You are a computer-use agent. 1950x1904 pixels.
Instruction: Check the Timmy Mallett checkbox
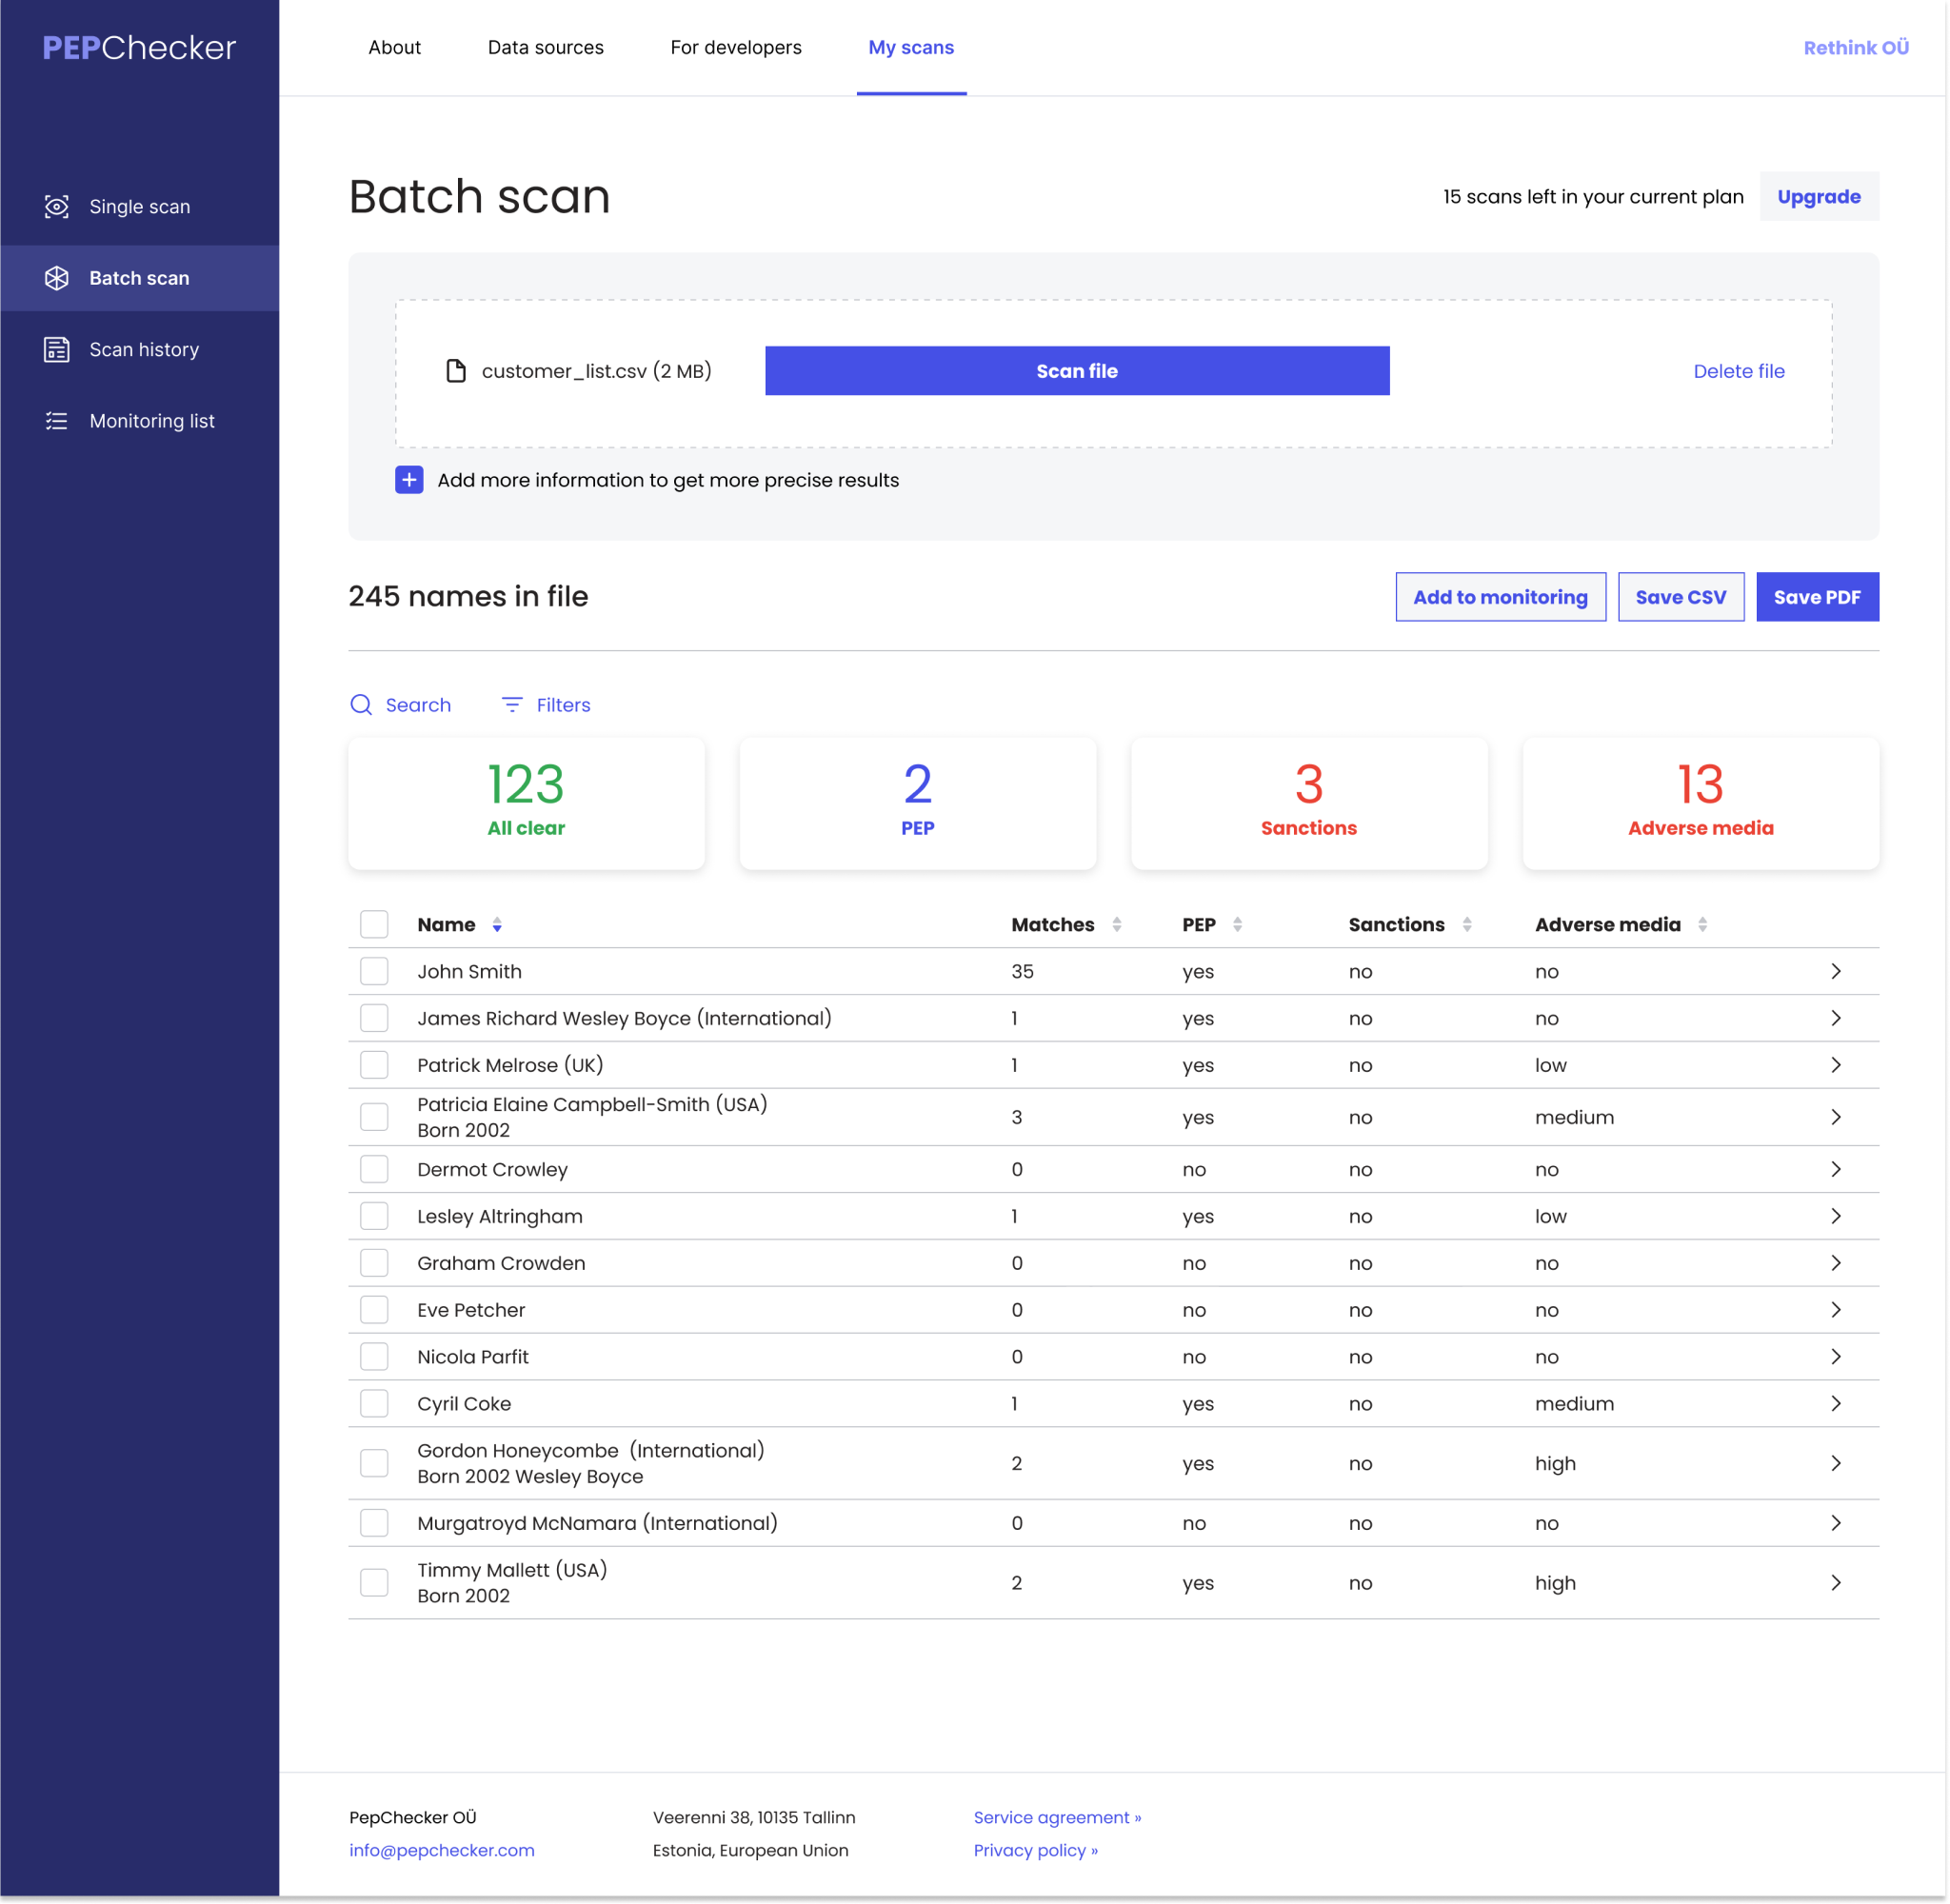coord(374,1583)
